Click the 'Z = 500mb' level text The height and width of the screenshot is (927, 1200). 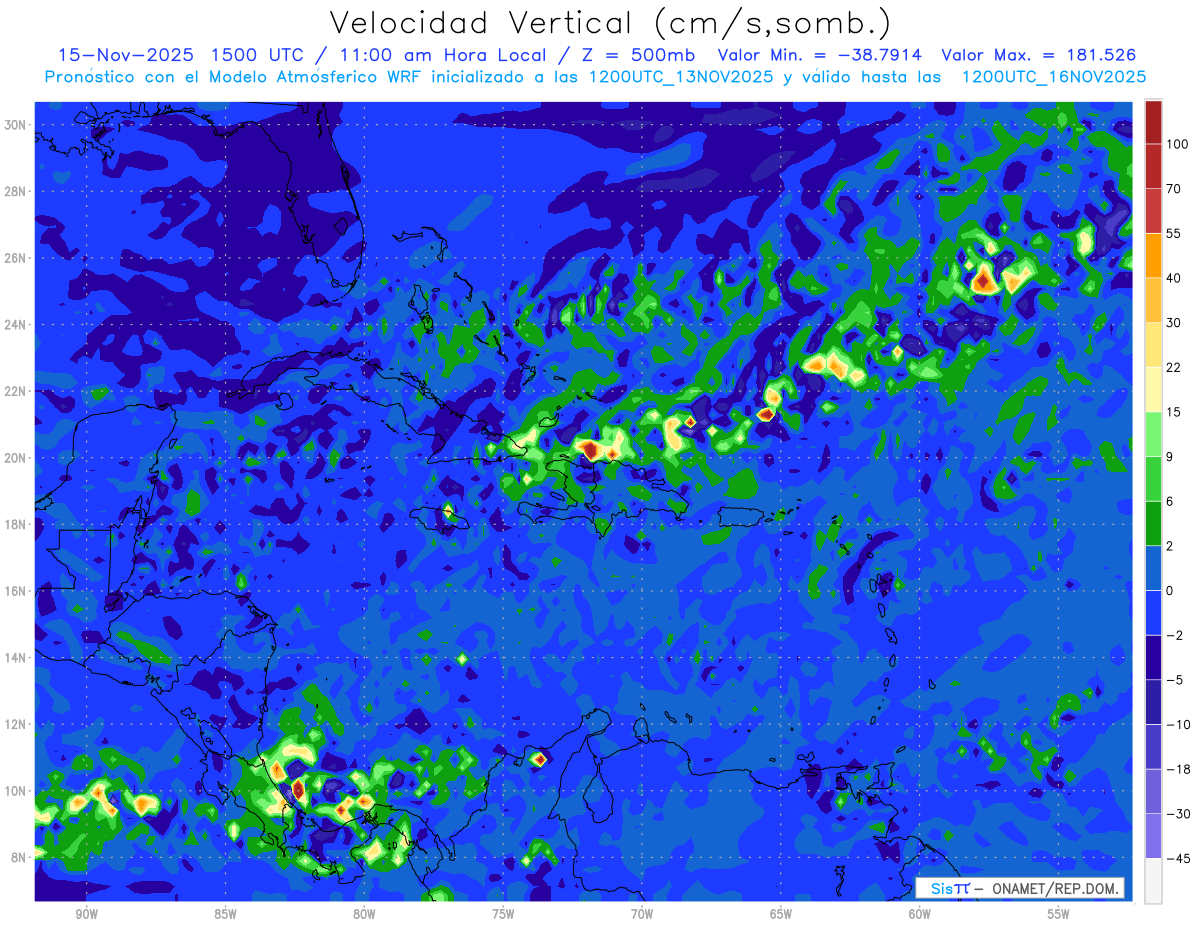638,55
